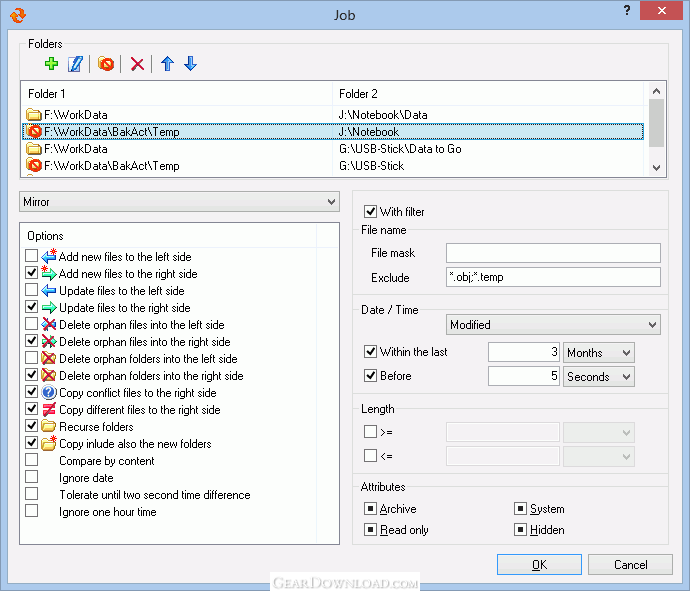Click the update-files-left blue arrow icon
690x591 pixels.
[49, 290]
